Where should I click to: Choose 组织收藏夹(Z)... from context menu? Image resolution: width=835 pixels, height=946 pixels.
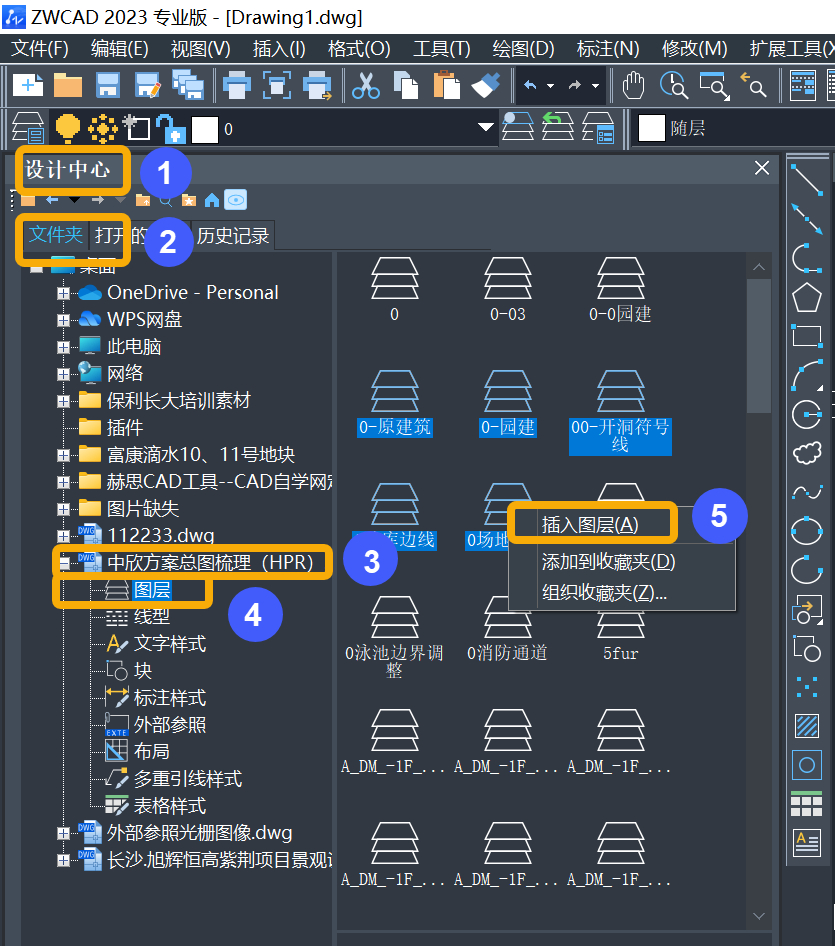(x=604, y=593)
